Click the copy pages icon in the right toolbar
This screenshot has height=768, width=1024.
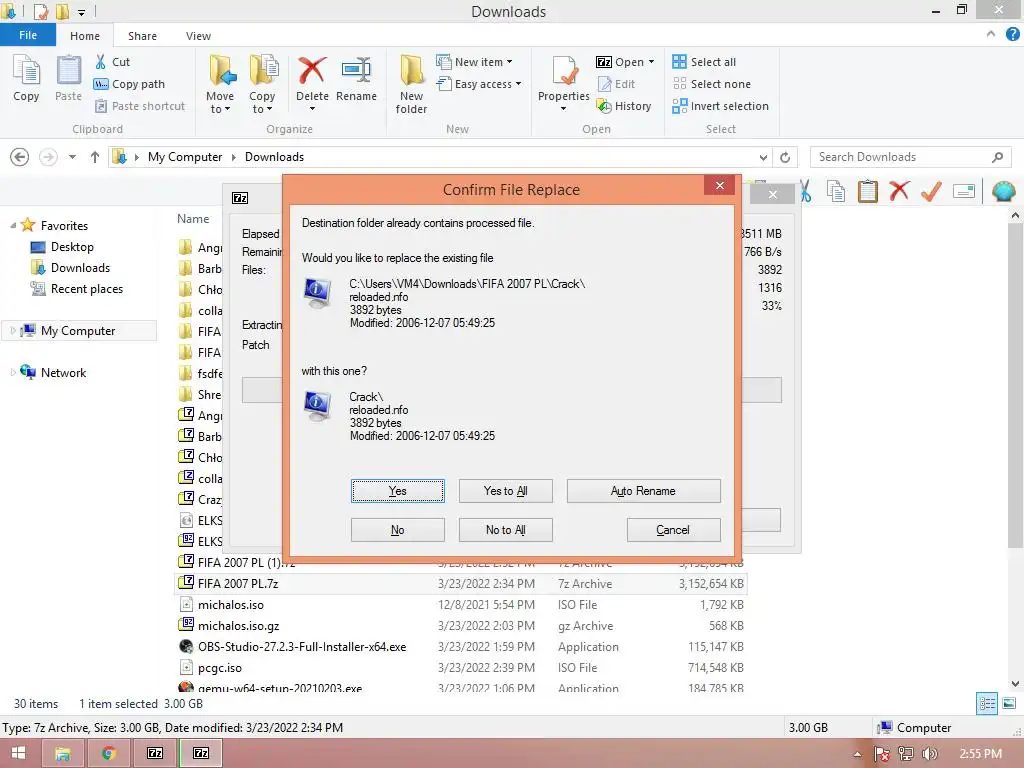pyautogui.click(x=836, y=191)
